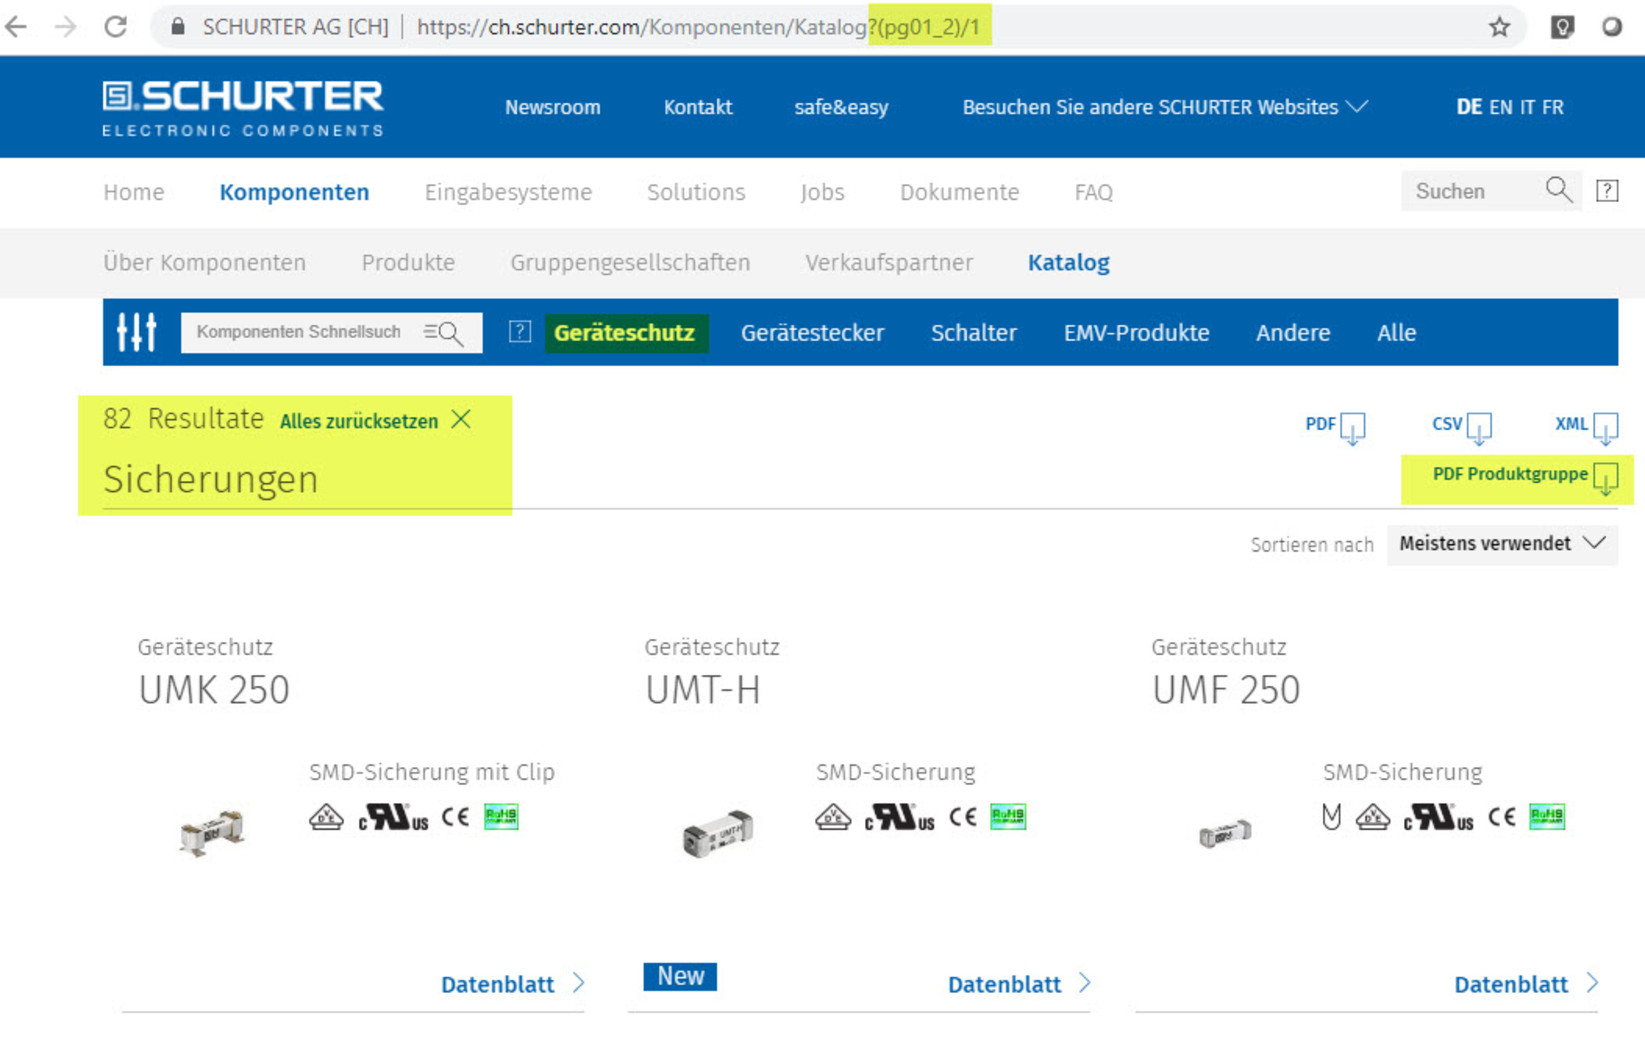
Task: Switch language to FR
Action: click(x=1552, y=107)
